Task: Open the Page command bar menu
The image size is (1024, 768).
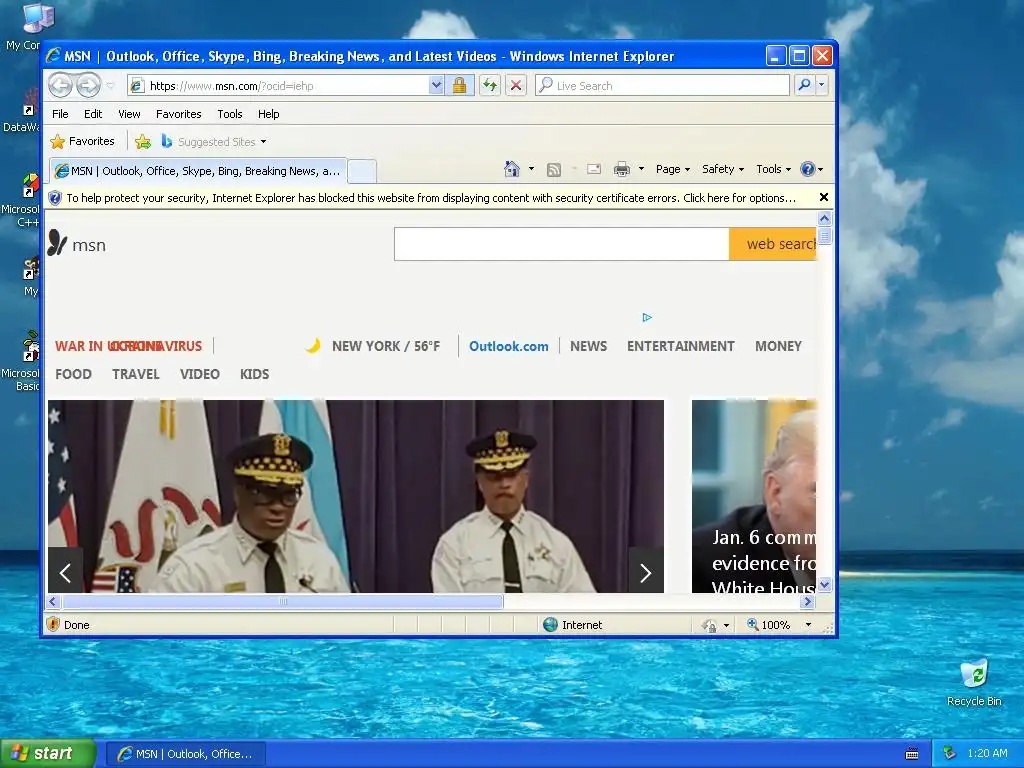Action: tap(673, 169)
